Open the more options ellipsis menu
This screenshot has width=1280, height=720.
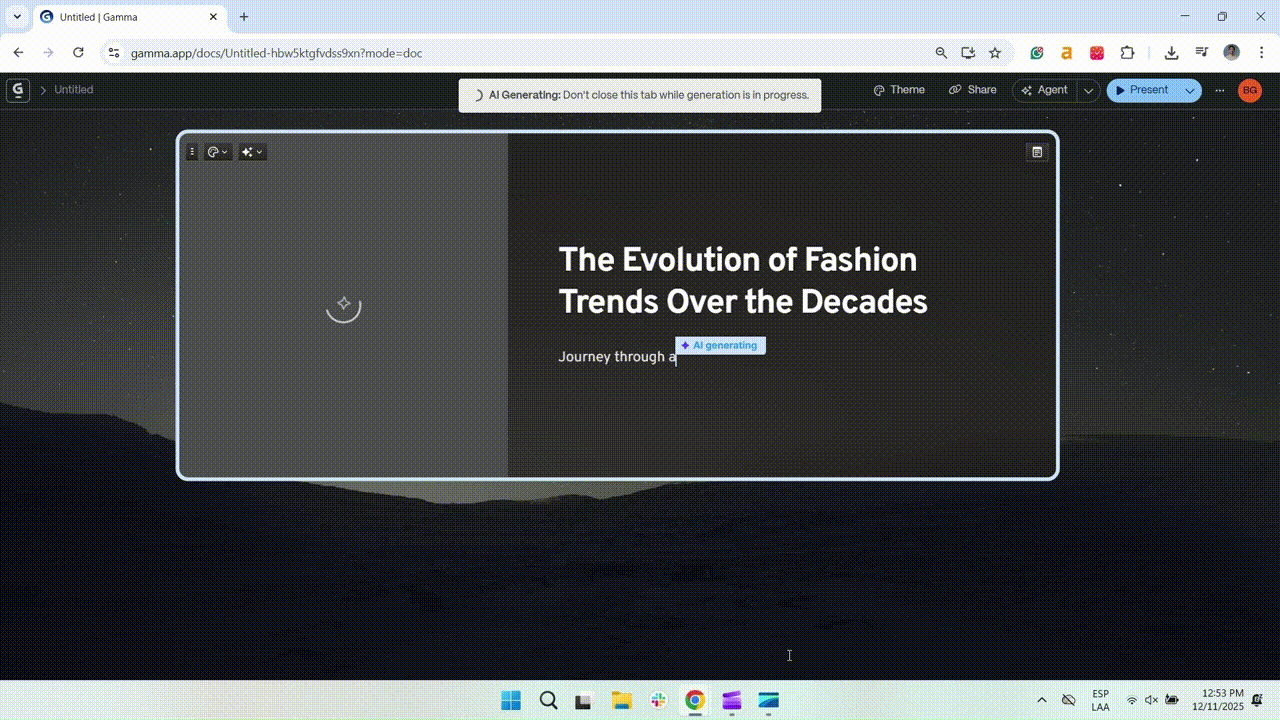tap(1220, 90)
